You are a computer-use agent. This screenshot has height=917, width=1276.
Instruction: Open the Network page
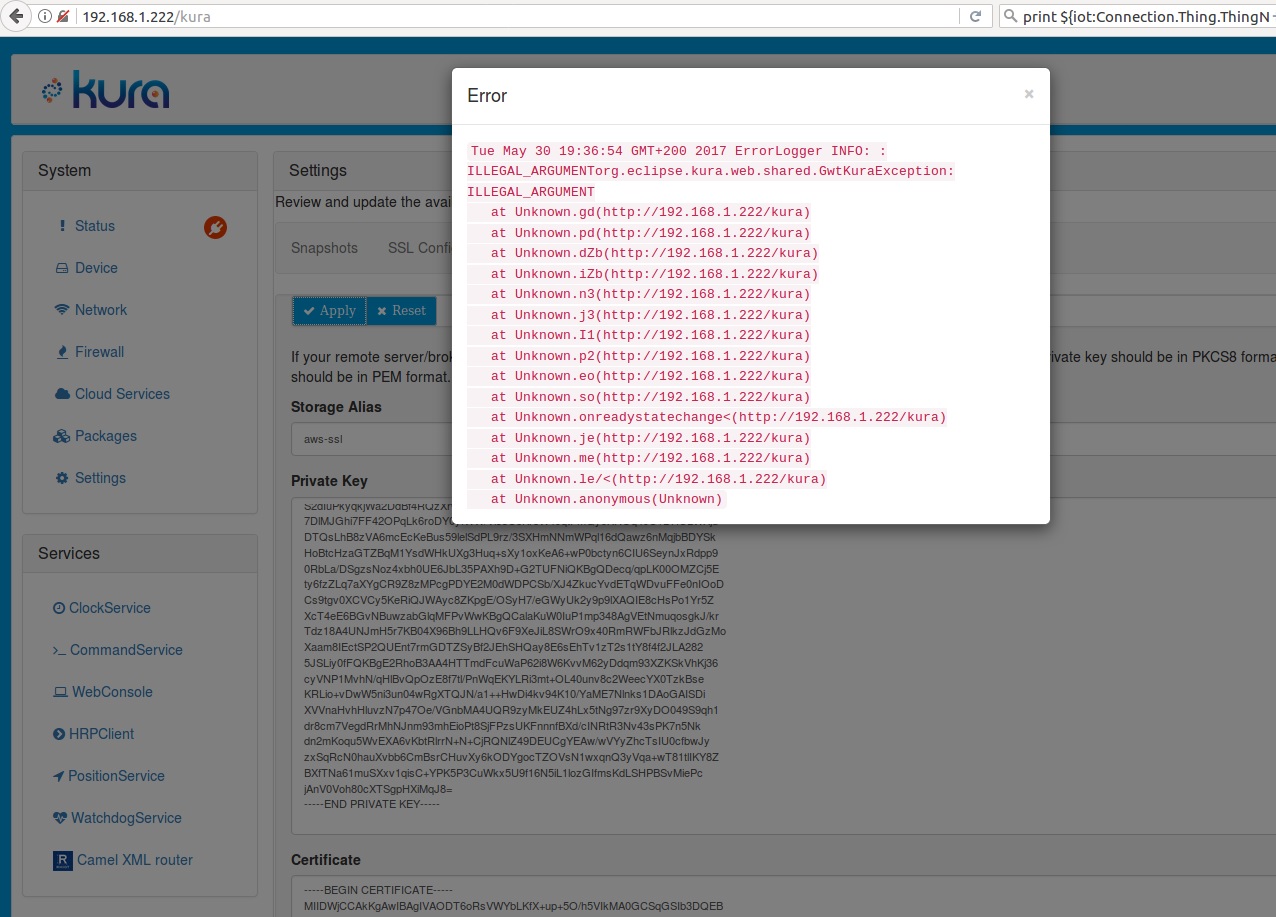pyautogui.click(x=101, y=310)
